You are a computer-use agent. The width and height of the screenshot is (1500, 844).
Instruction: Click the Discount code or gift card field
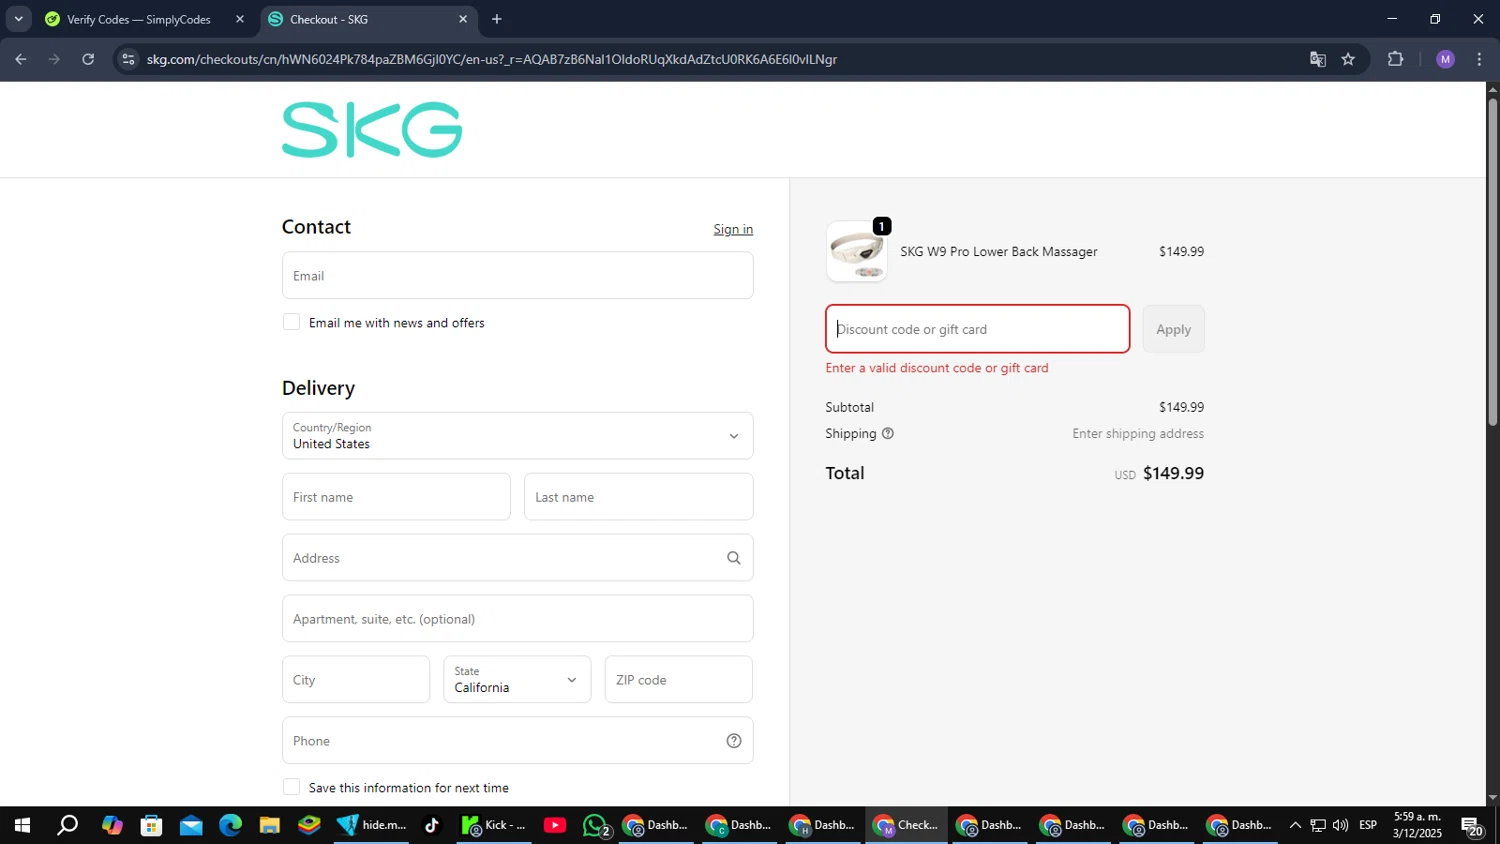(977, 329)
